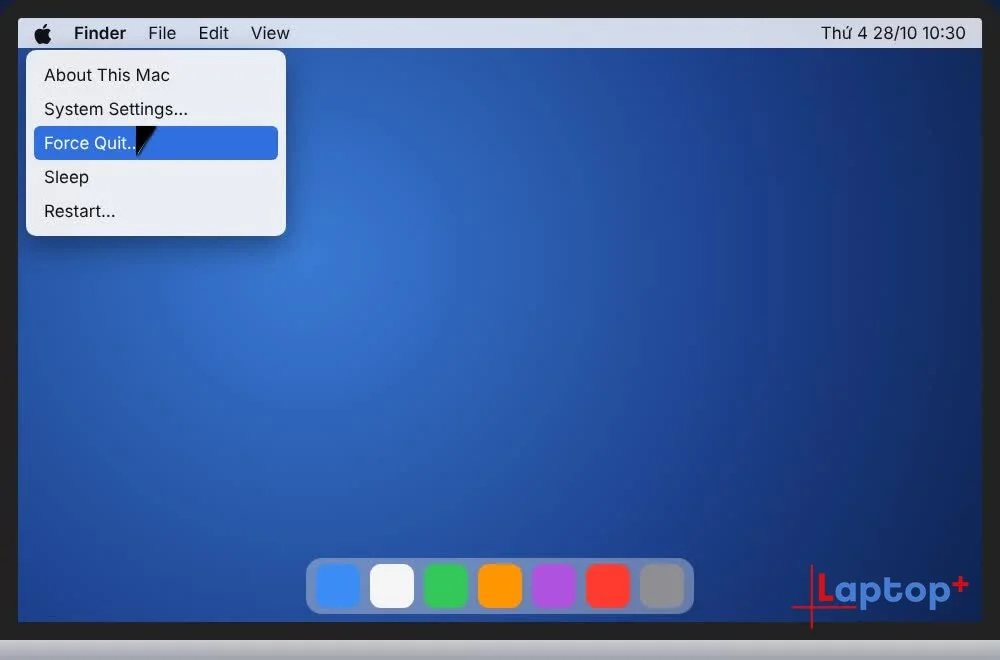
Task: Launch the red dock app
Action: pos(608,585)
